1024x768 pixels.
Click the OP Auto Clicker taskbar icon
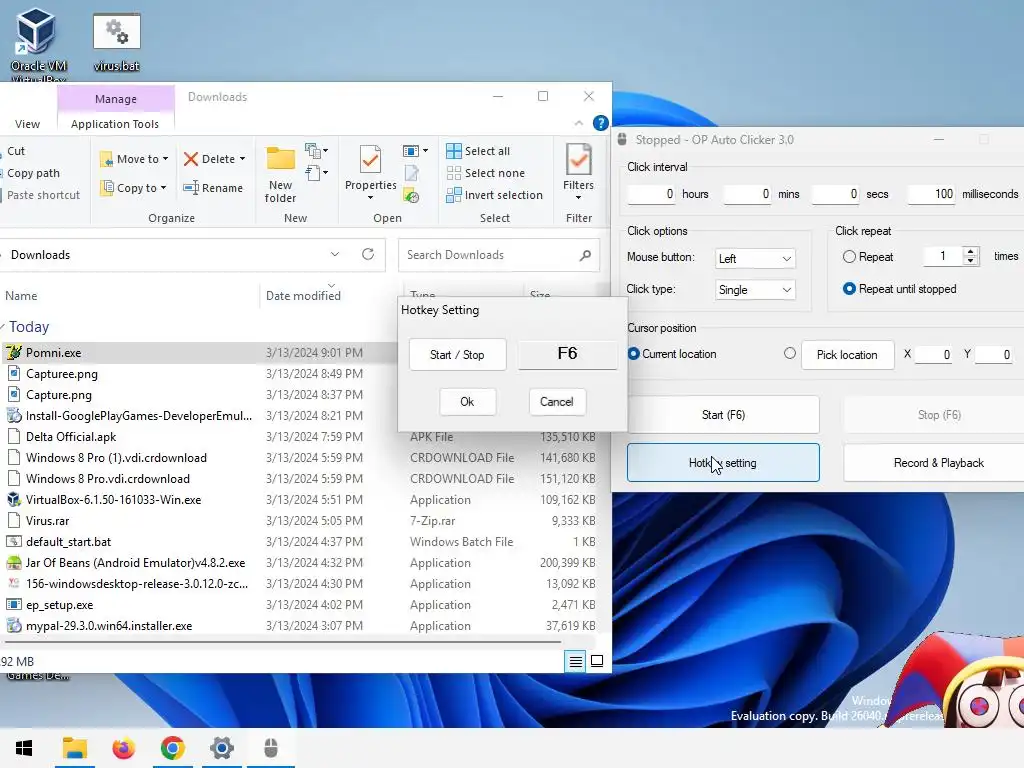(271, 748)
